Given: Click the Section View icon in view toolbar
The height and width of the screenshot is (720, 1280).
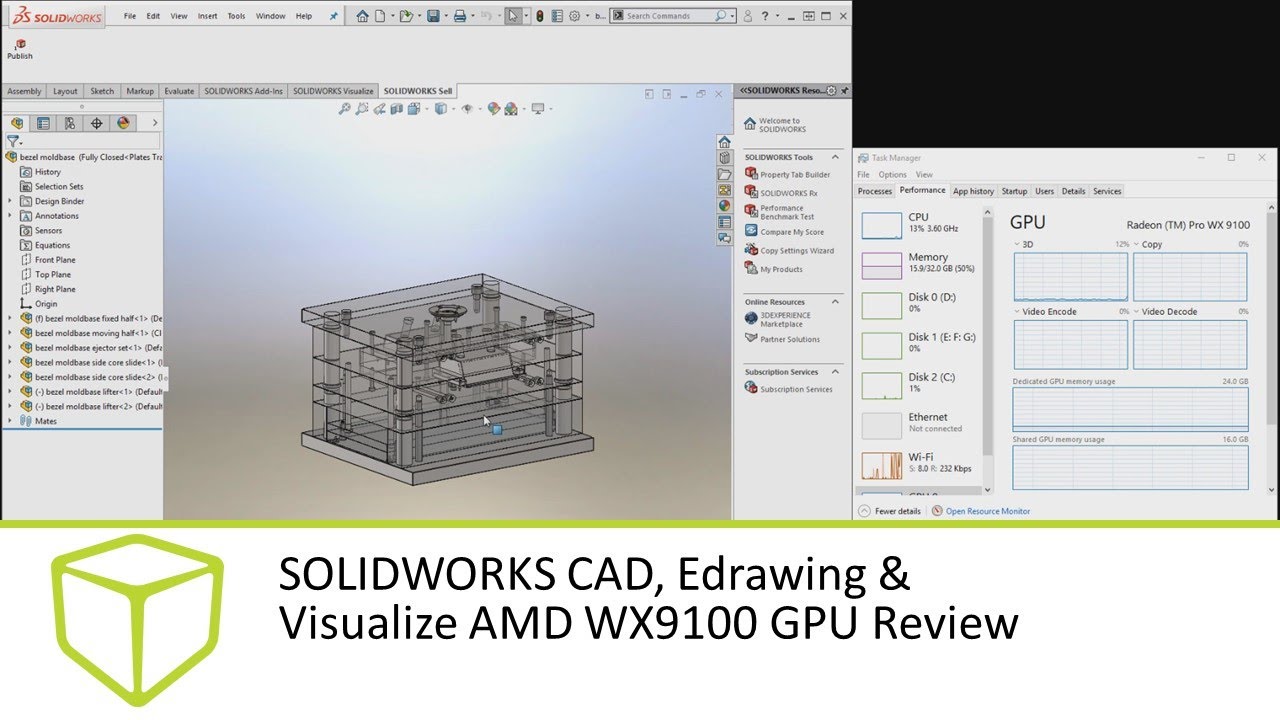Looking at the screenshot, I should (x=397, y=109).
